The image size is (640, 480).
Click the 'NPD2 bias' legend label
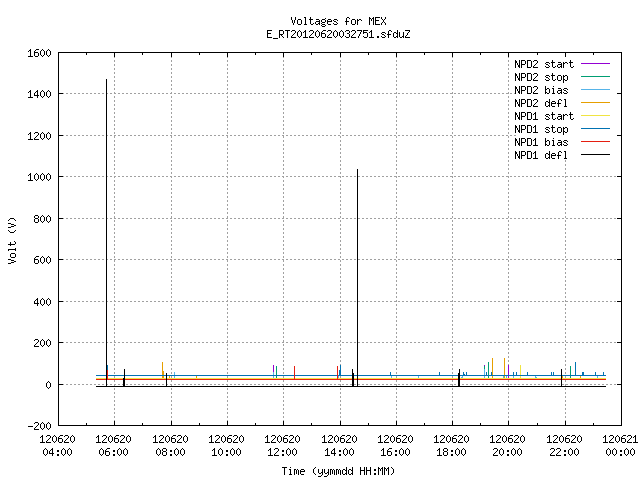coord(541,90)
